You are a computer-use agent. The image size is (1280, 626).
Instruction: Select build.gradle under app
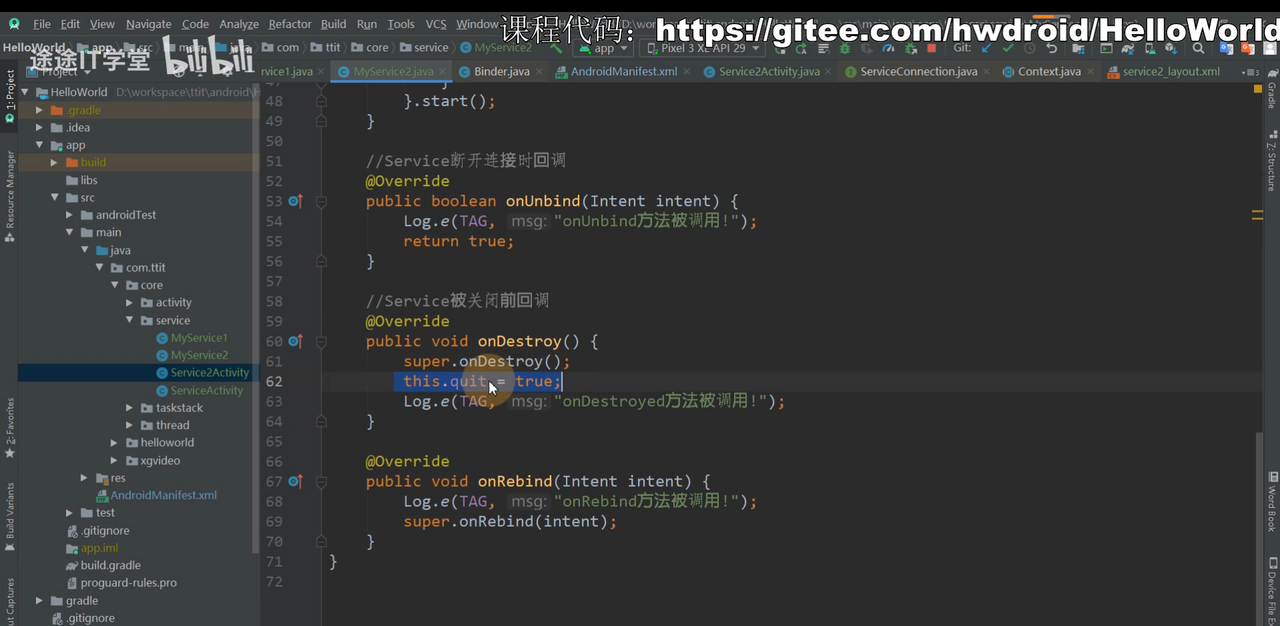tap(103, 565)
